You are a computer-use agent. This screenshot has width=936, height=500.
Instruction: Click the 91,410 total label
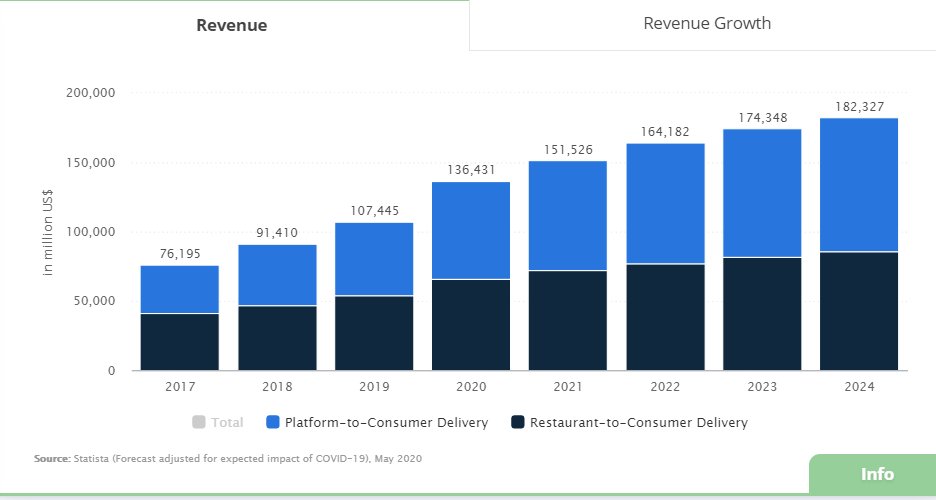coord(277,233)
